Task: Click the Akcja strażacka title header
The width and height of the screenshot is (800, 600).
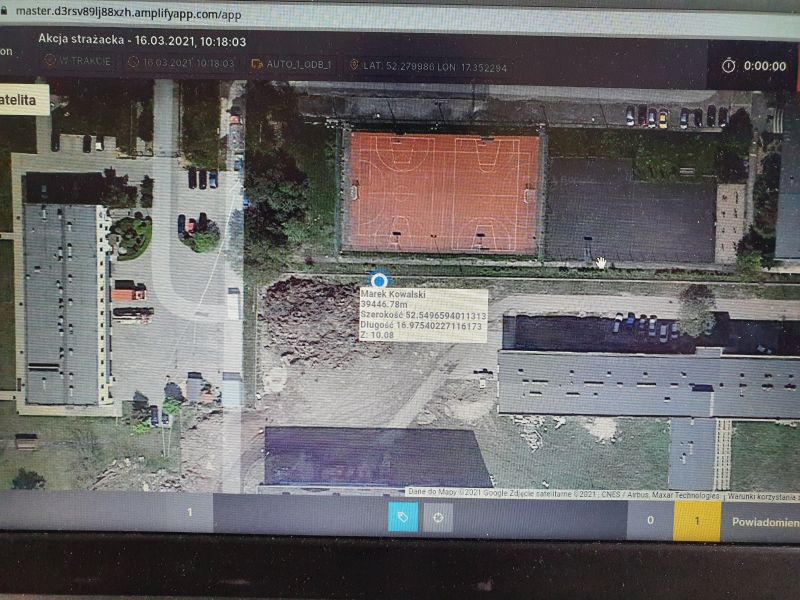Action: click(142, 41)
